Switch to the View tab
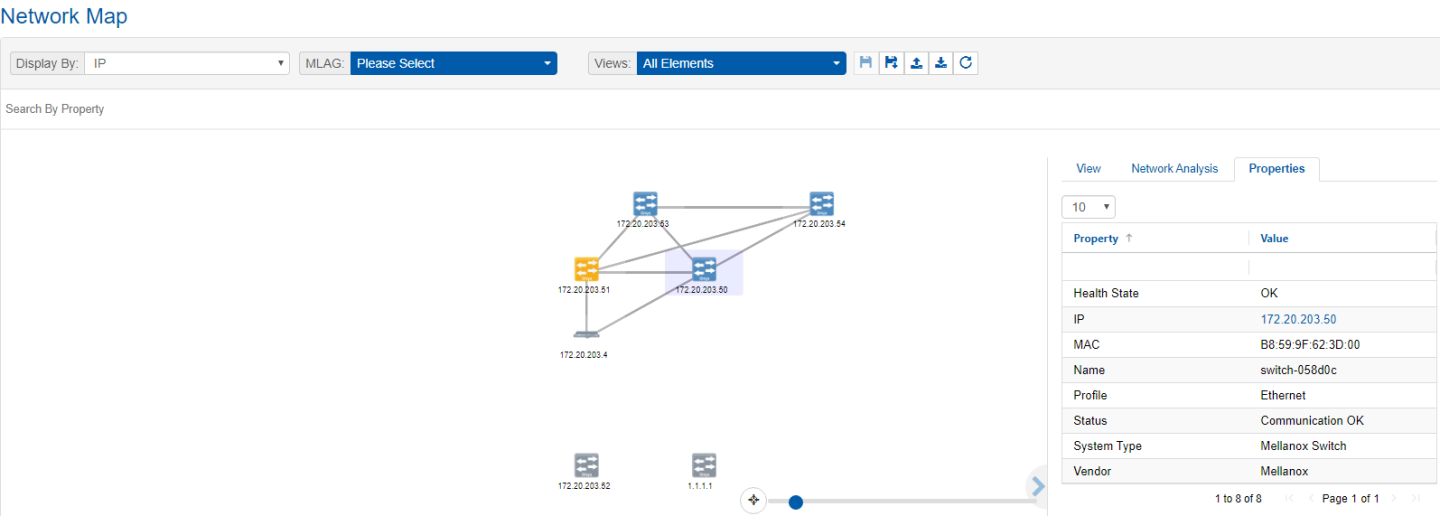This screenshot has height=516, width=1440. coord(1088,169)
